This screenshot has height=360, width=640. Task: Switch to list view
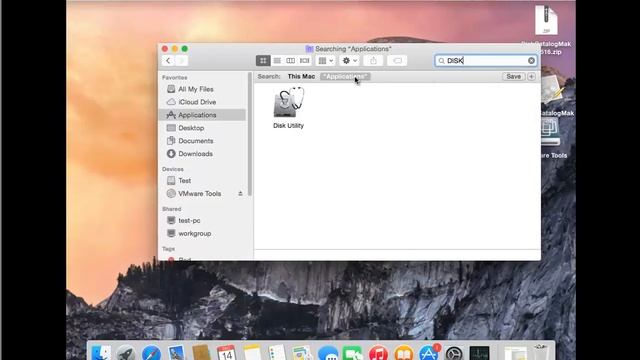[277, 61]
